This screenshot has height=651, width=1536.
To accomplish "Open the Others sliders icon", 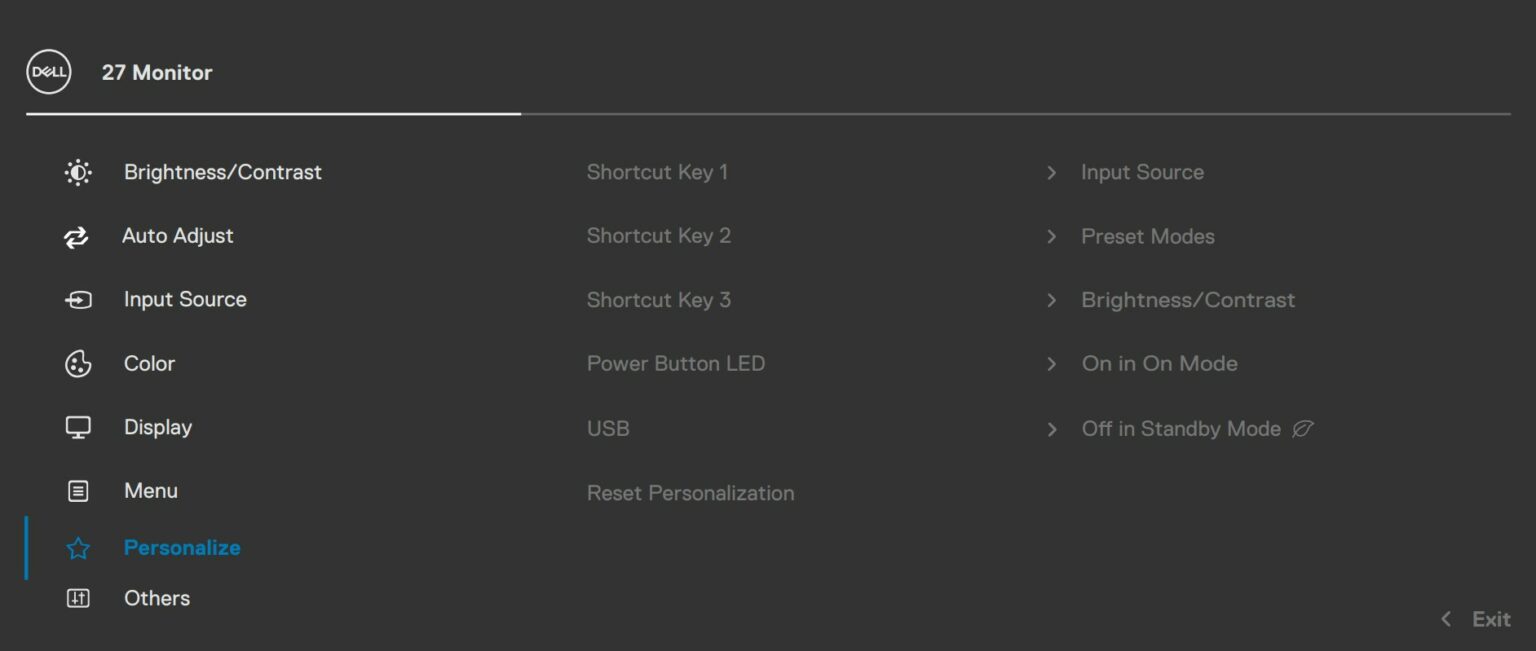I will tap(78, 598).
